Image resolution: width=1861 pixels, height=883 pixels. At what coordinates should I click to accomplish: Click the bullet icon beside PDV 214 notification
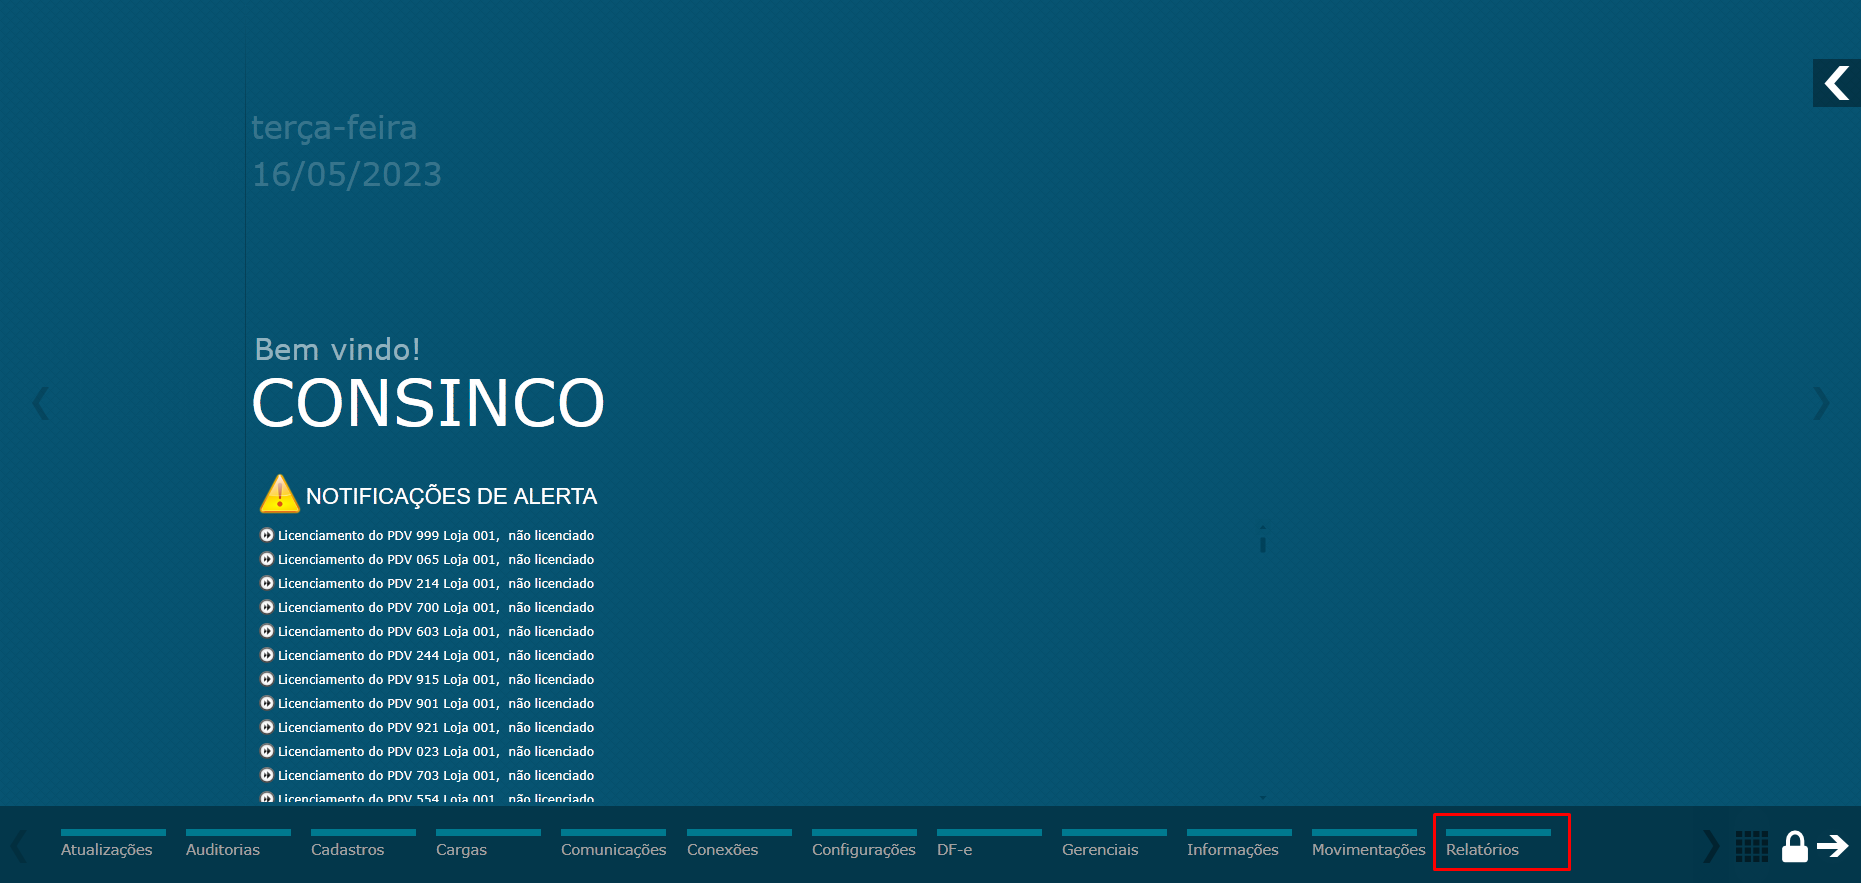click(267, 583)
